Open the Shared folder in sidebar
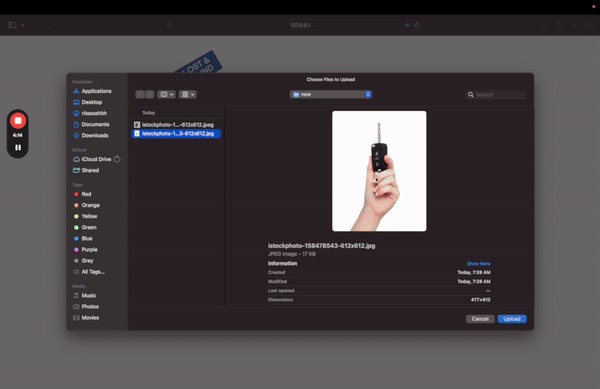600x389 pixels. point(86,170)
